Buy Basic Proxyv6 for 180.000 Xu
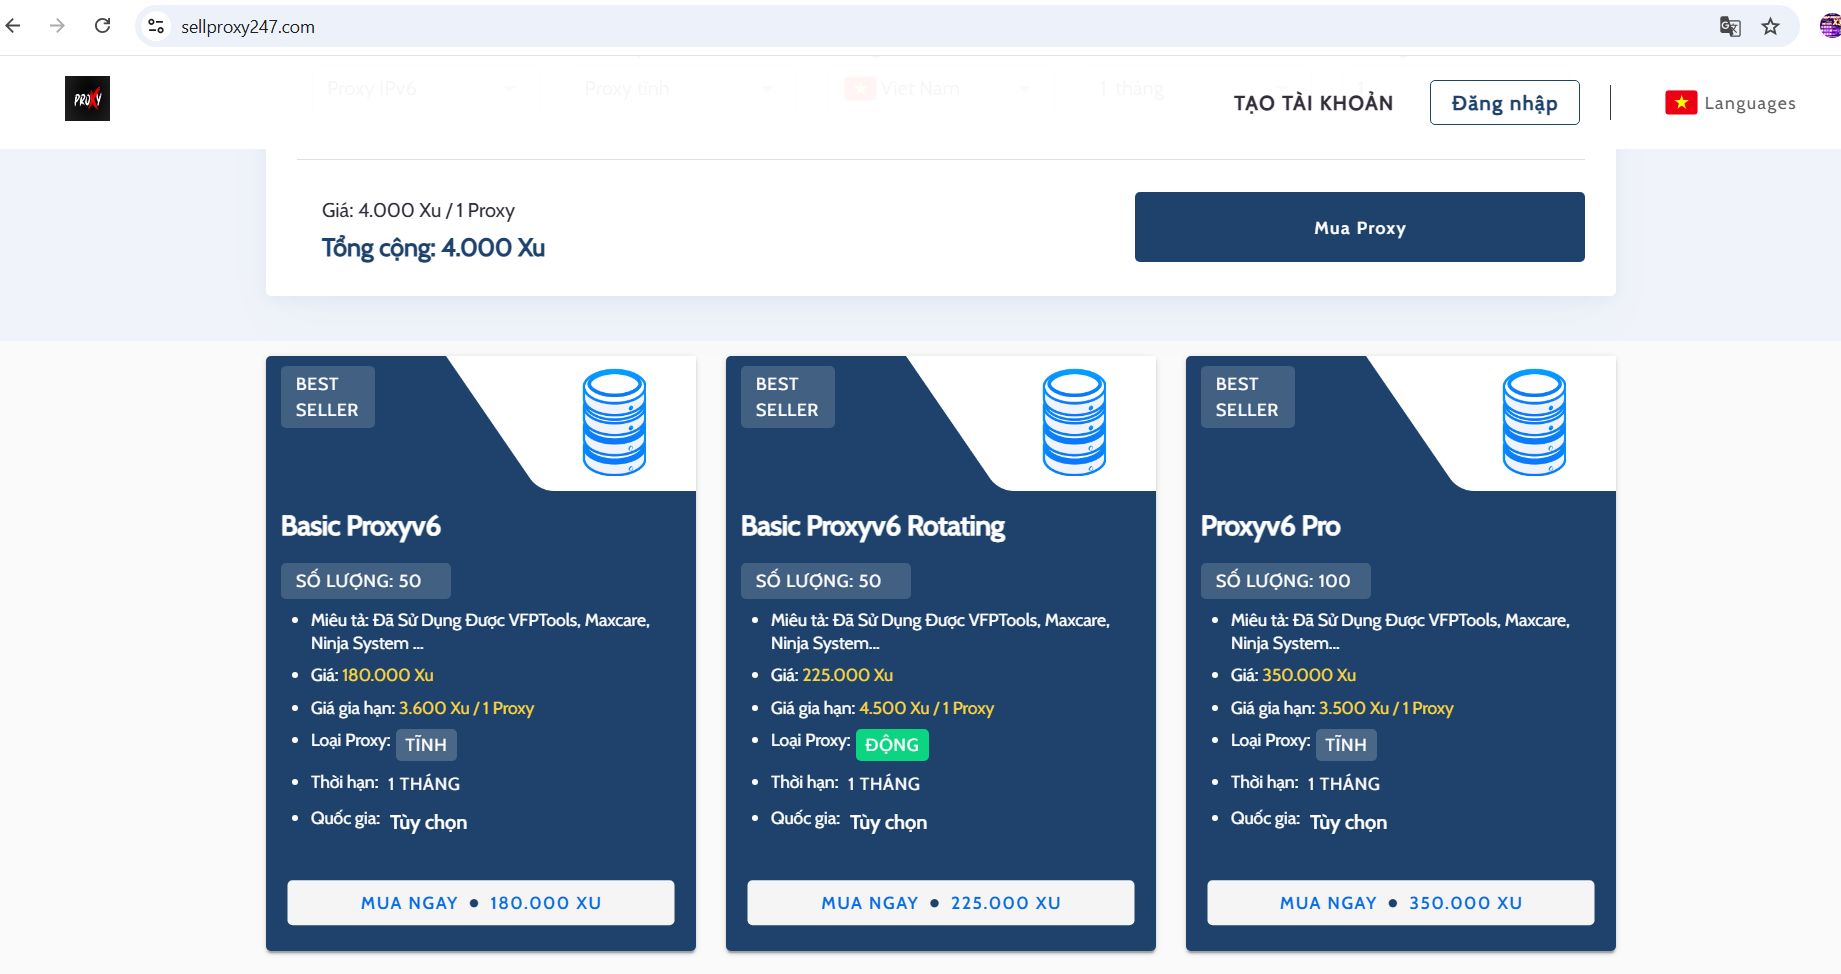The height and width of the screenshot is (974, 1841). pos(481,903)
